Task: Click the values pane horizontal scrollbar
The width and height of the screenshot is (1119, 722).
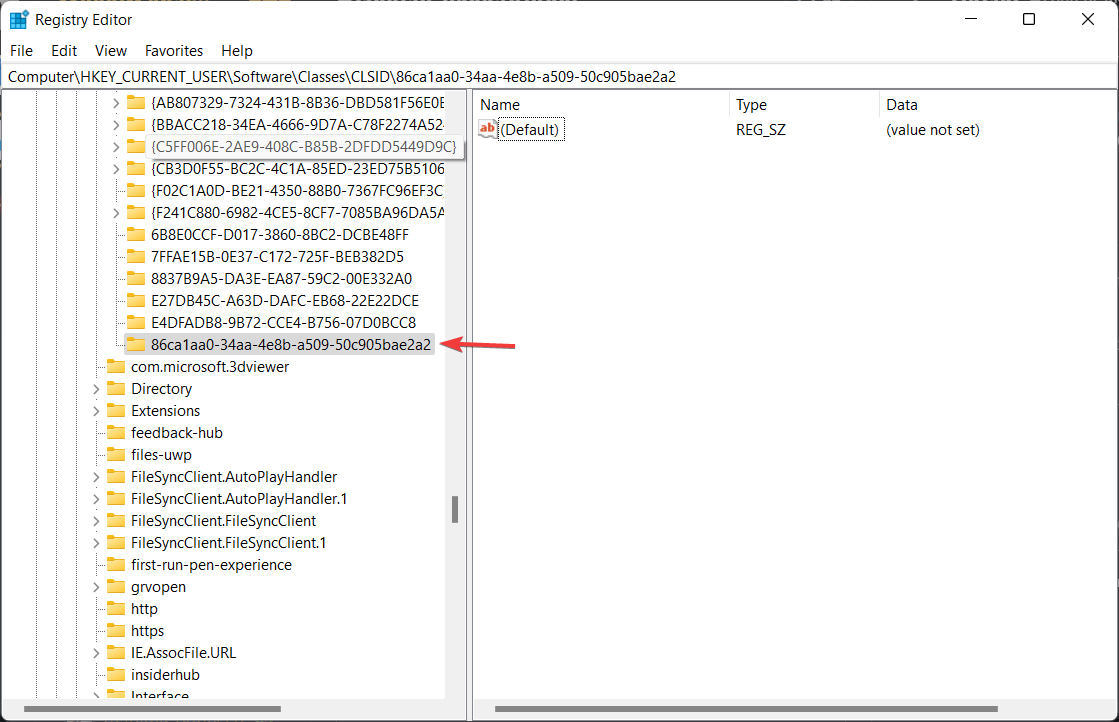Action: coord(746,709)
